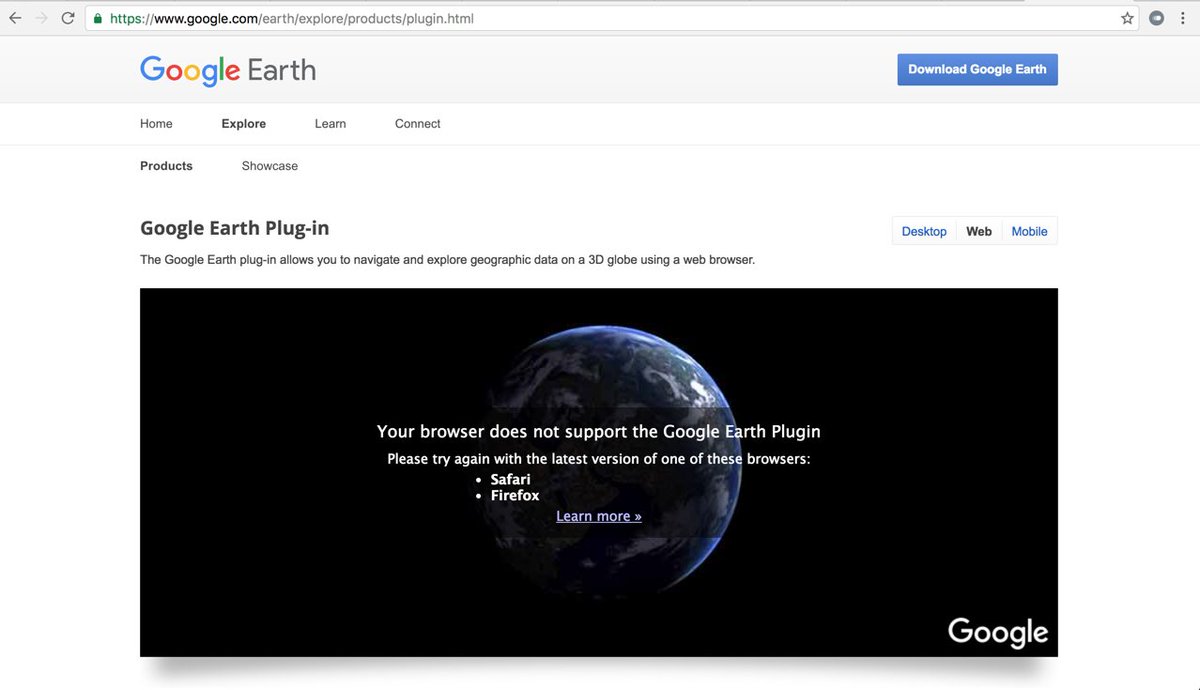Click the plugin description paragraph text
Viewport: 1200px width, 690px height.
click(447, 260)
